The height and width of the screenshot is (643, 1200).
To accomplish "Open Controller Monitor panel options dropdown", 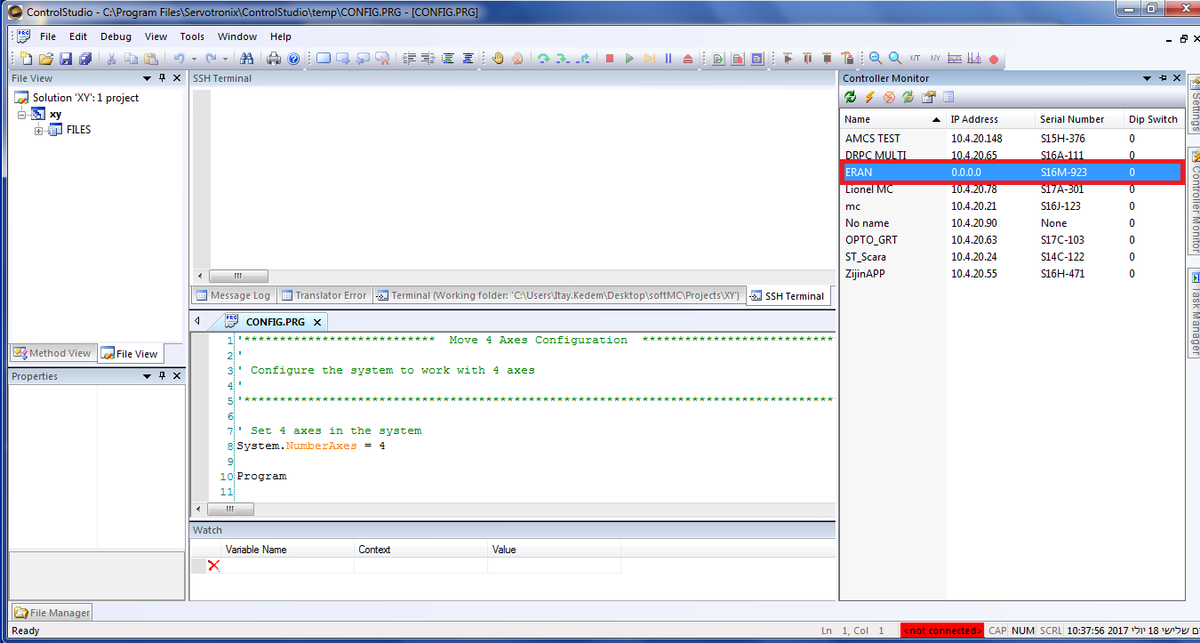I will 1147,78.
